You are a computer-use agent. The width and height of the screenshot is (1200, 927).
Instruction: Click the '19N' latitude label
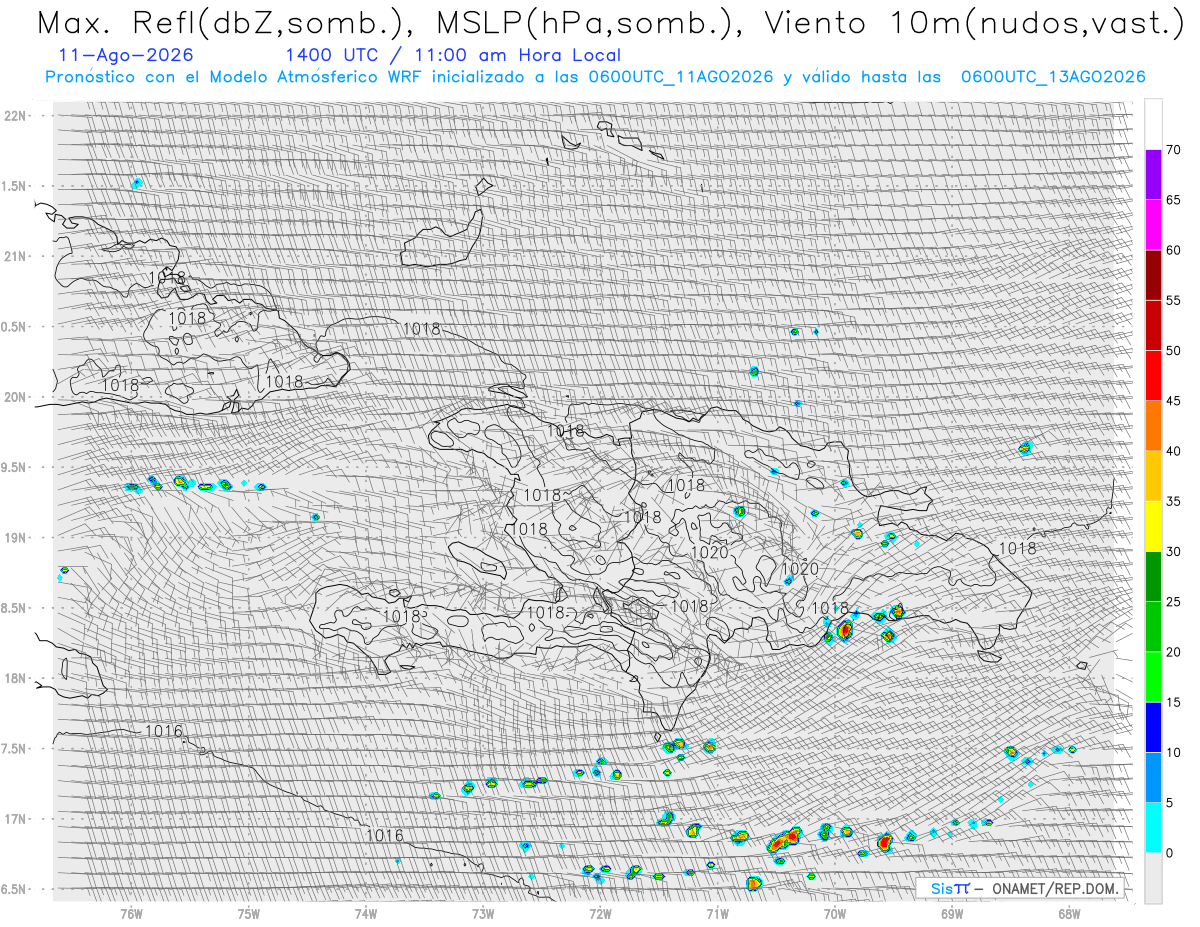click(14, 537)
